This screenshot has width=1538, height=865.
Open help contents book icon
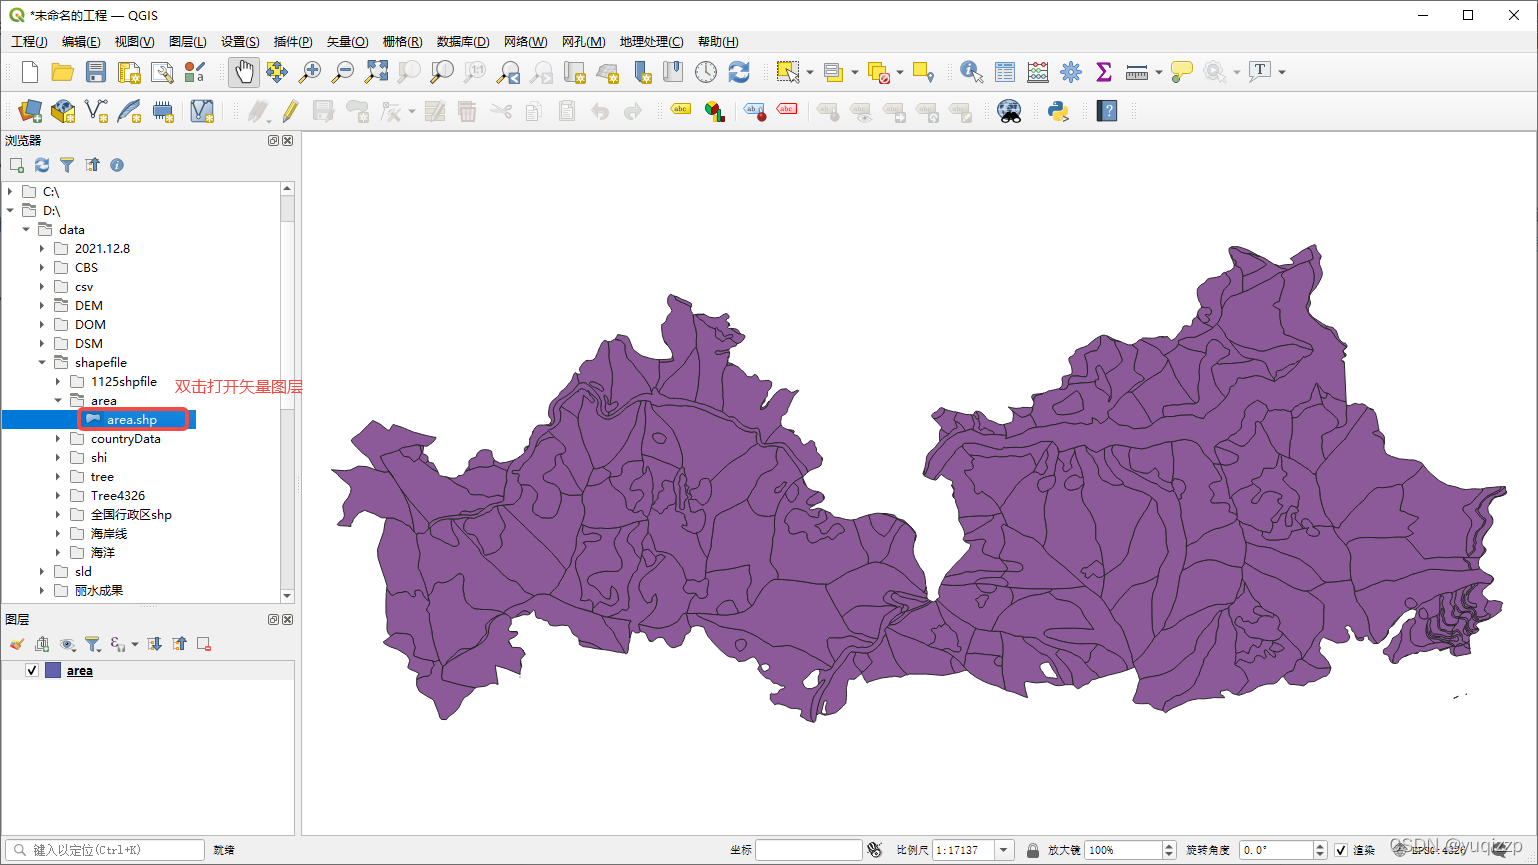click(1107, 111)
